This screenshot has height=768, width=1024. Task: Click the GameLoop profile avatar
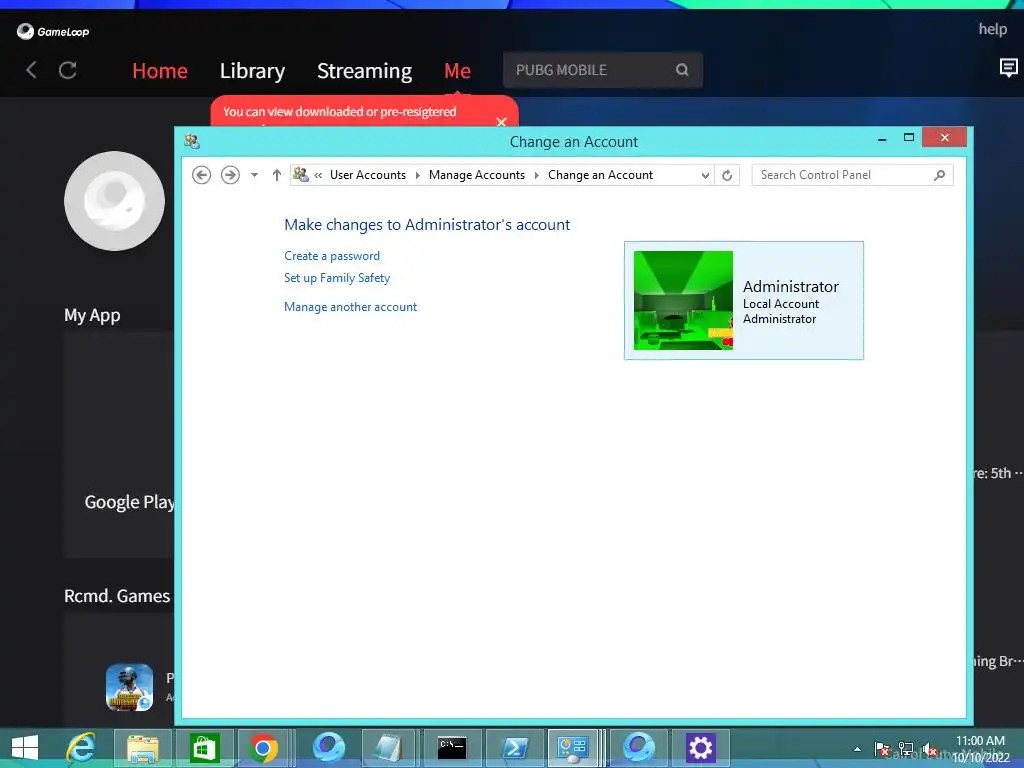coord(114,201)
